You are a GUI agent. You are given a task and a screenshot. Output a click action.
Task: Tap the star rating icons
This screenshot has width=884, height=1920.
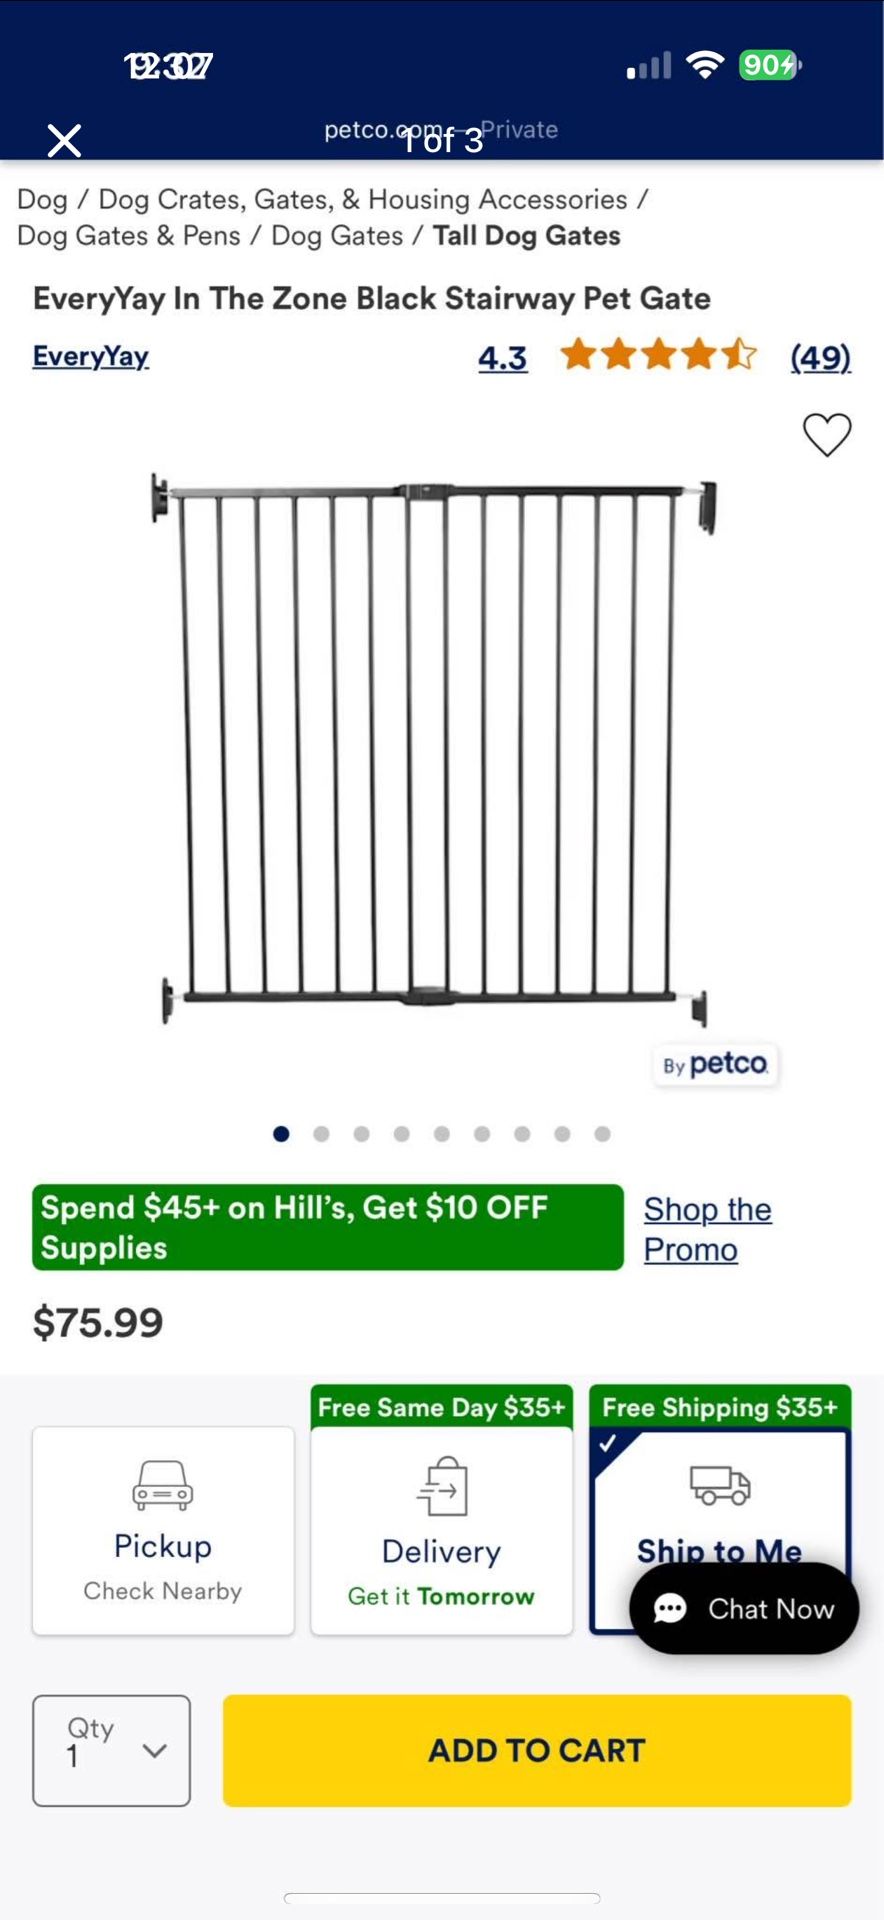658,355
